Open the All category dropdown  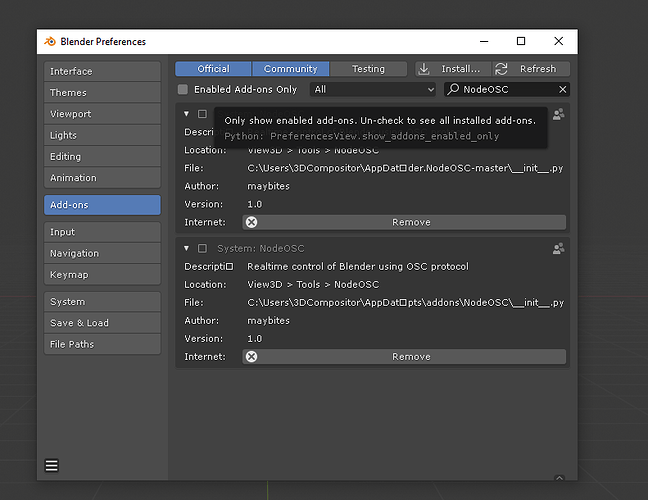click(x=373, y=89)
